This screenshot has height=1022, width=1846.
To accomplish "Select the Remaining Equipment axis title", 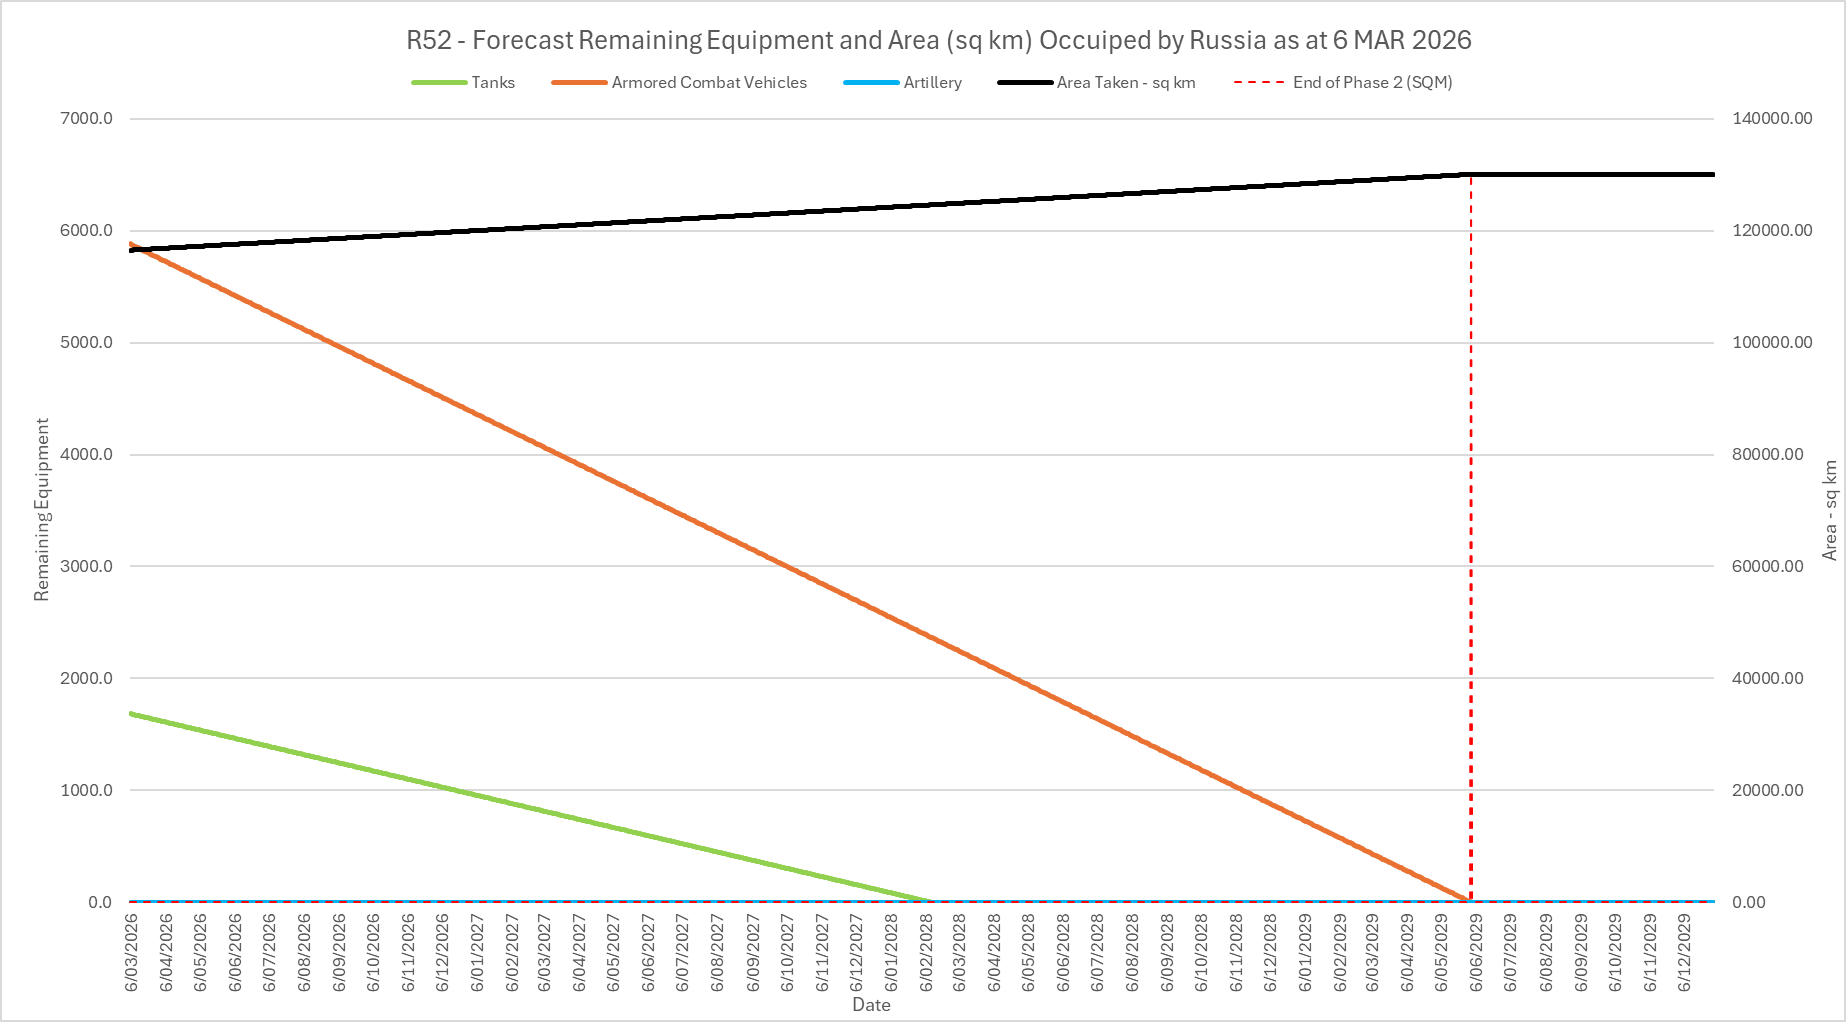I will 42,510.
